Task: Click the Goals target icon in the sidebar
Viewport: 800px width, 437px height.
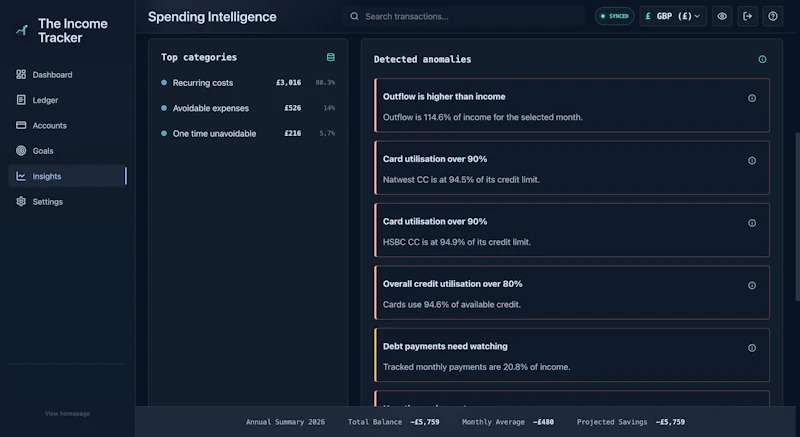Action: tap(21, 150)
